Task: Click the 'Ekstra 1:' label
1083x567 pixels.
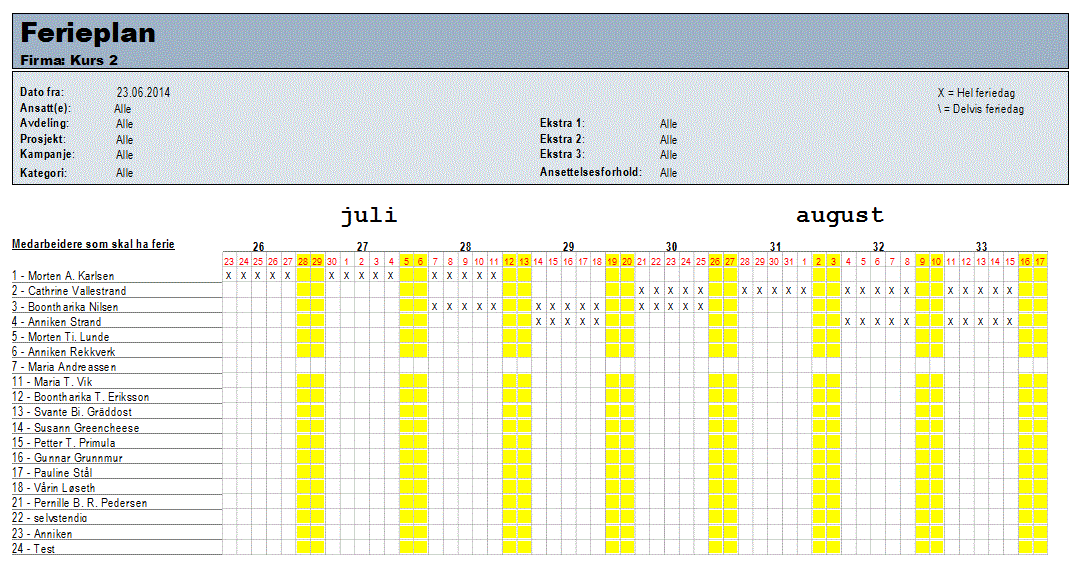Action: pyautogui.click(x=562, y=123)
